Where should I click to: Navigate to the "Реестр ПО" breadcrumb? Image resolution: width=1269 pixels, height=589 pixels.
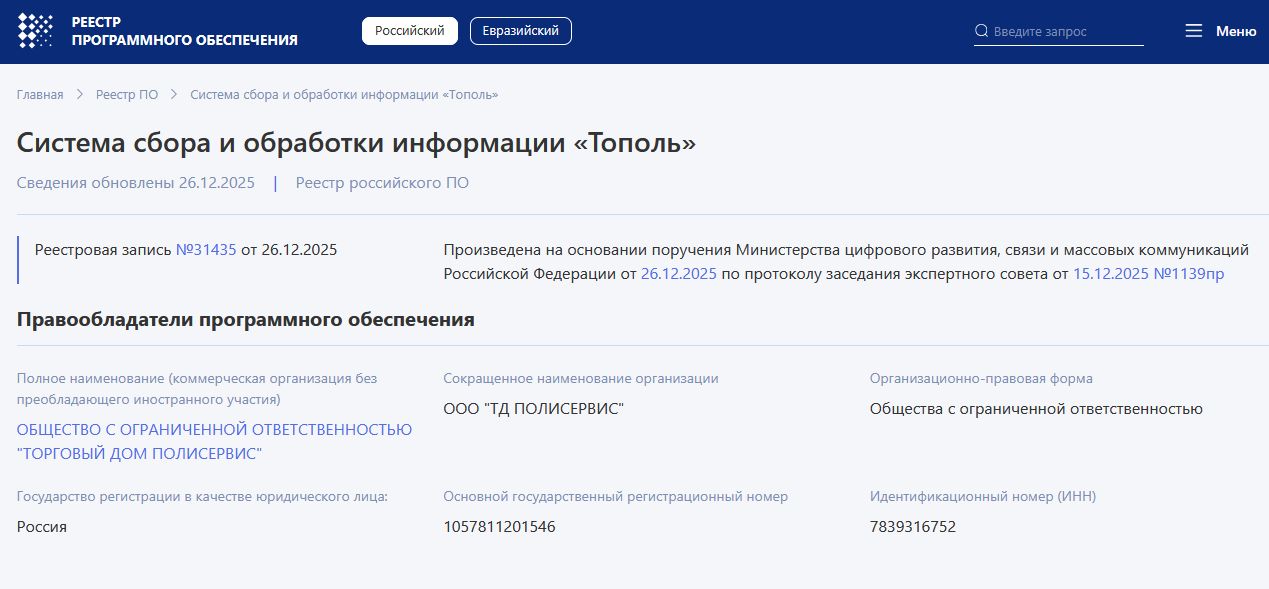point(127,95)
